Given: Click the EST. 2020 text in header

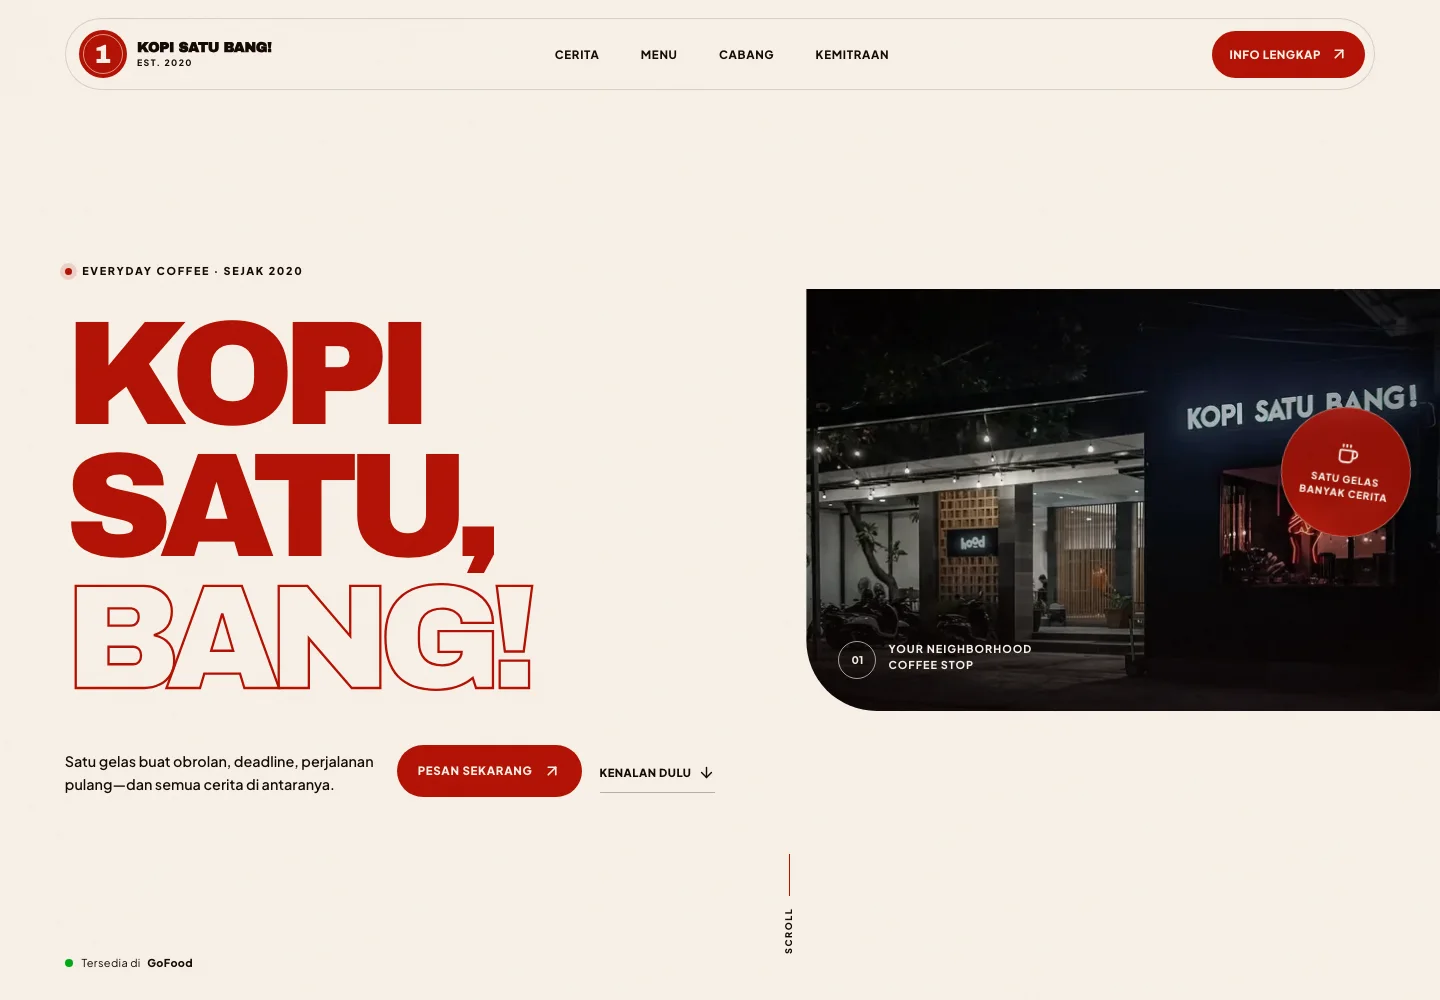Looking at the screenshot, I should click(164, 63).
